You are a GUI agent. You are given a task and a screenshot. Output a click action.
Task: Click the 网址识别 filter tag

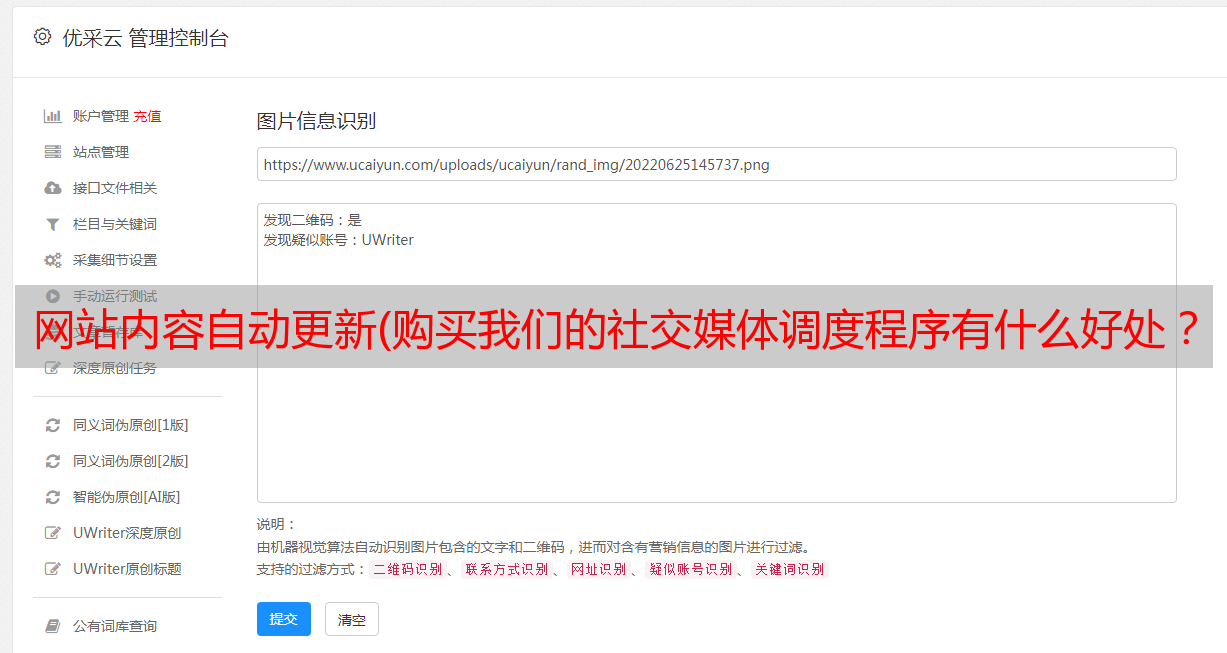pos(598,569)
